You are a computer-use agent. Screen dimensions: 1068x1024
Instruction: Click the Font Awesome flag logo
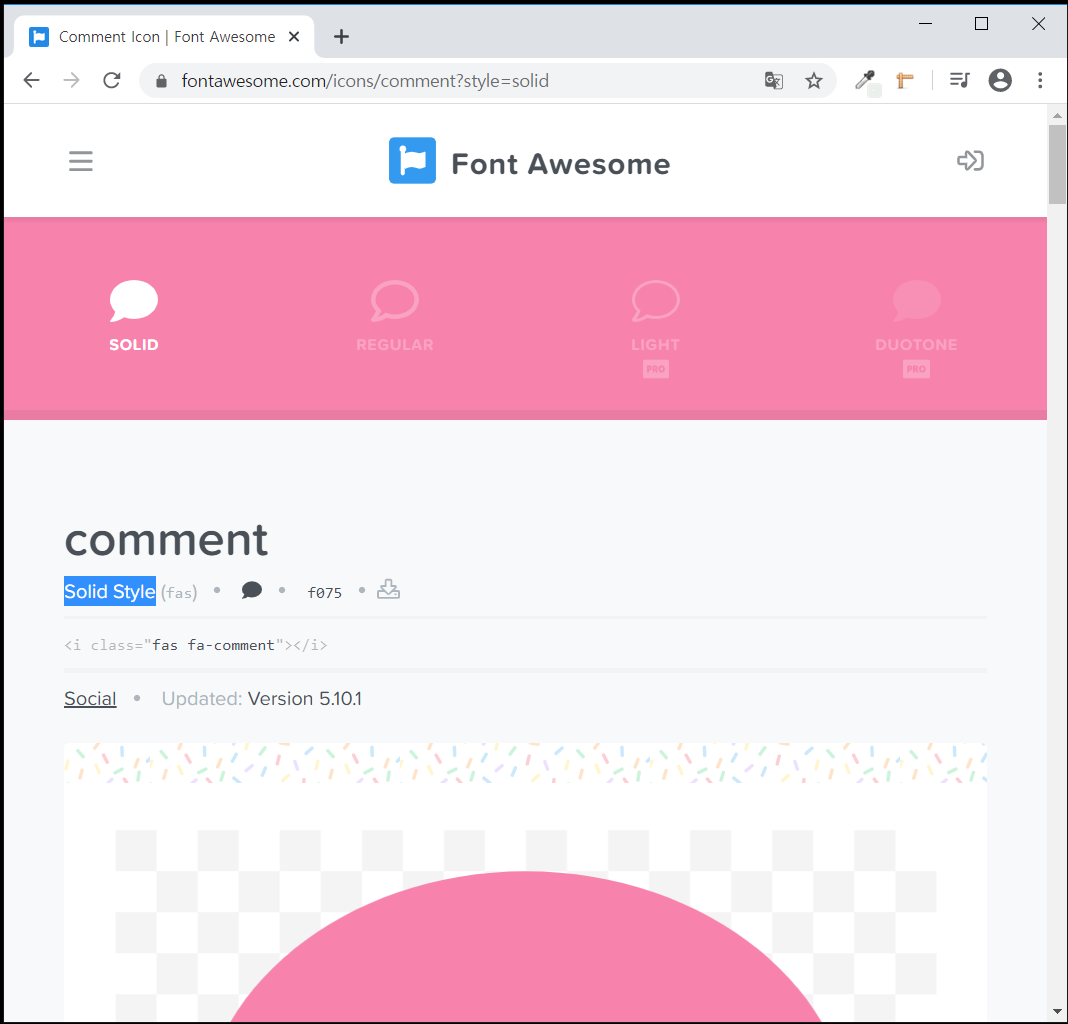coord(412,161)
